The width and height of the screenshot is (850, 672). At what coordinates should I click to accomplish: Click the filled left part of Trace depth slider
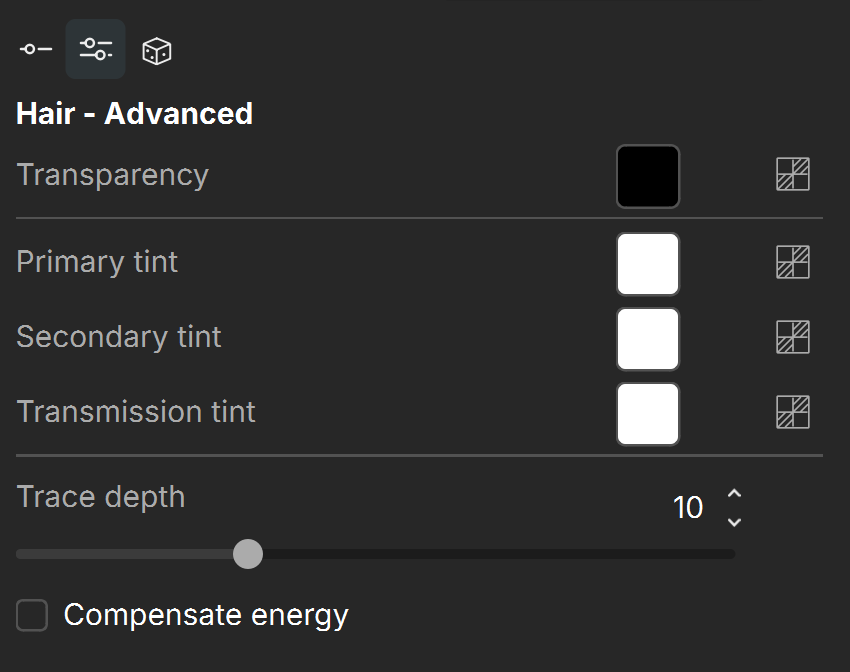click(125, 554)
